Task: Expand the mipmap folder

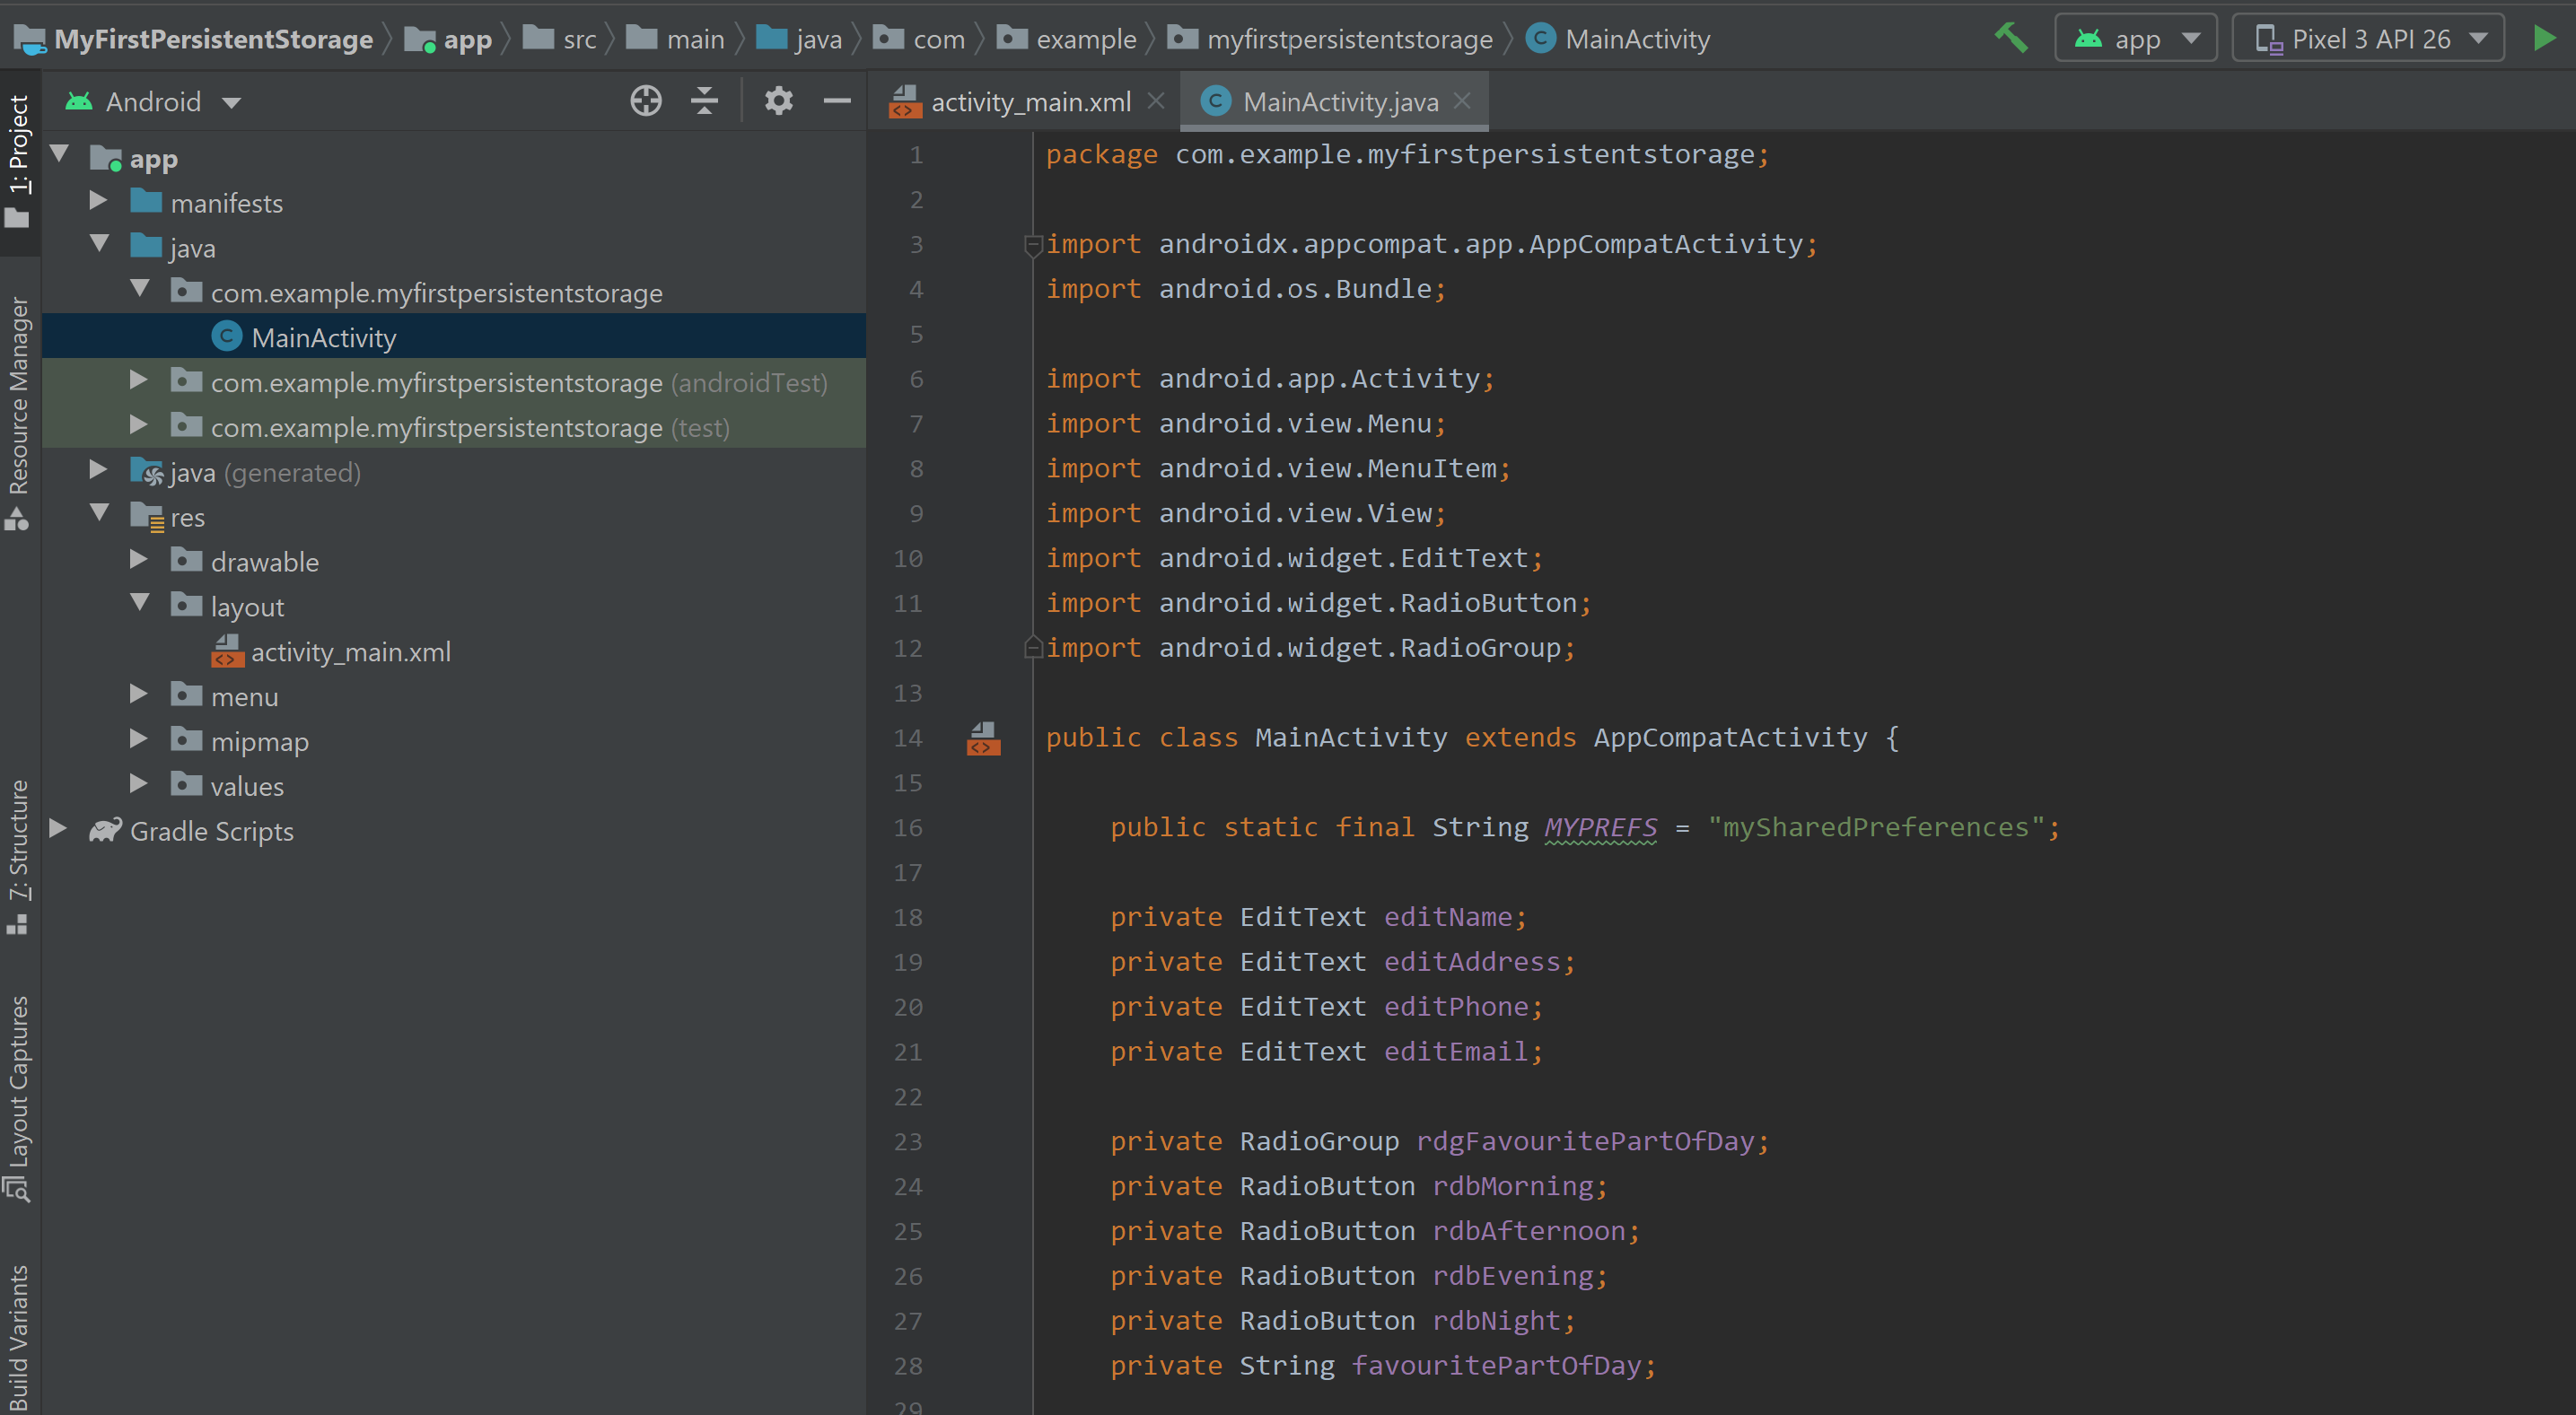Action: coord(139,739)
